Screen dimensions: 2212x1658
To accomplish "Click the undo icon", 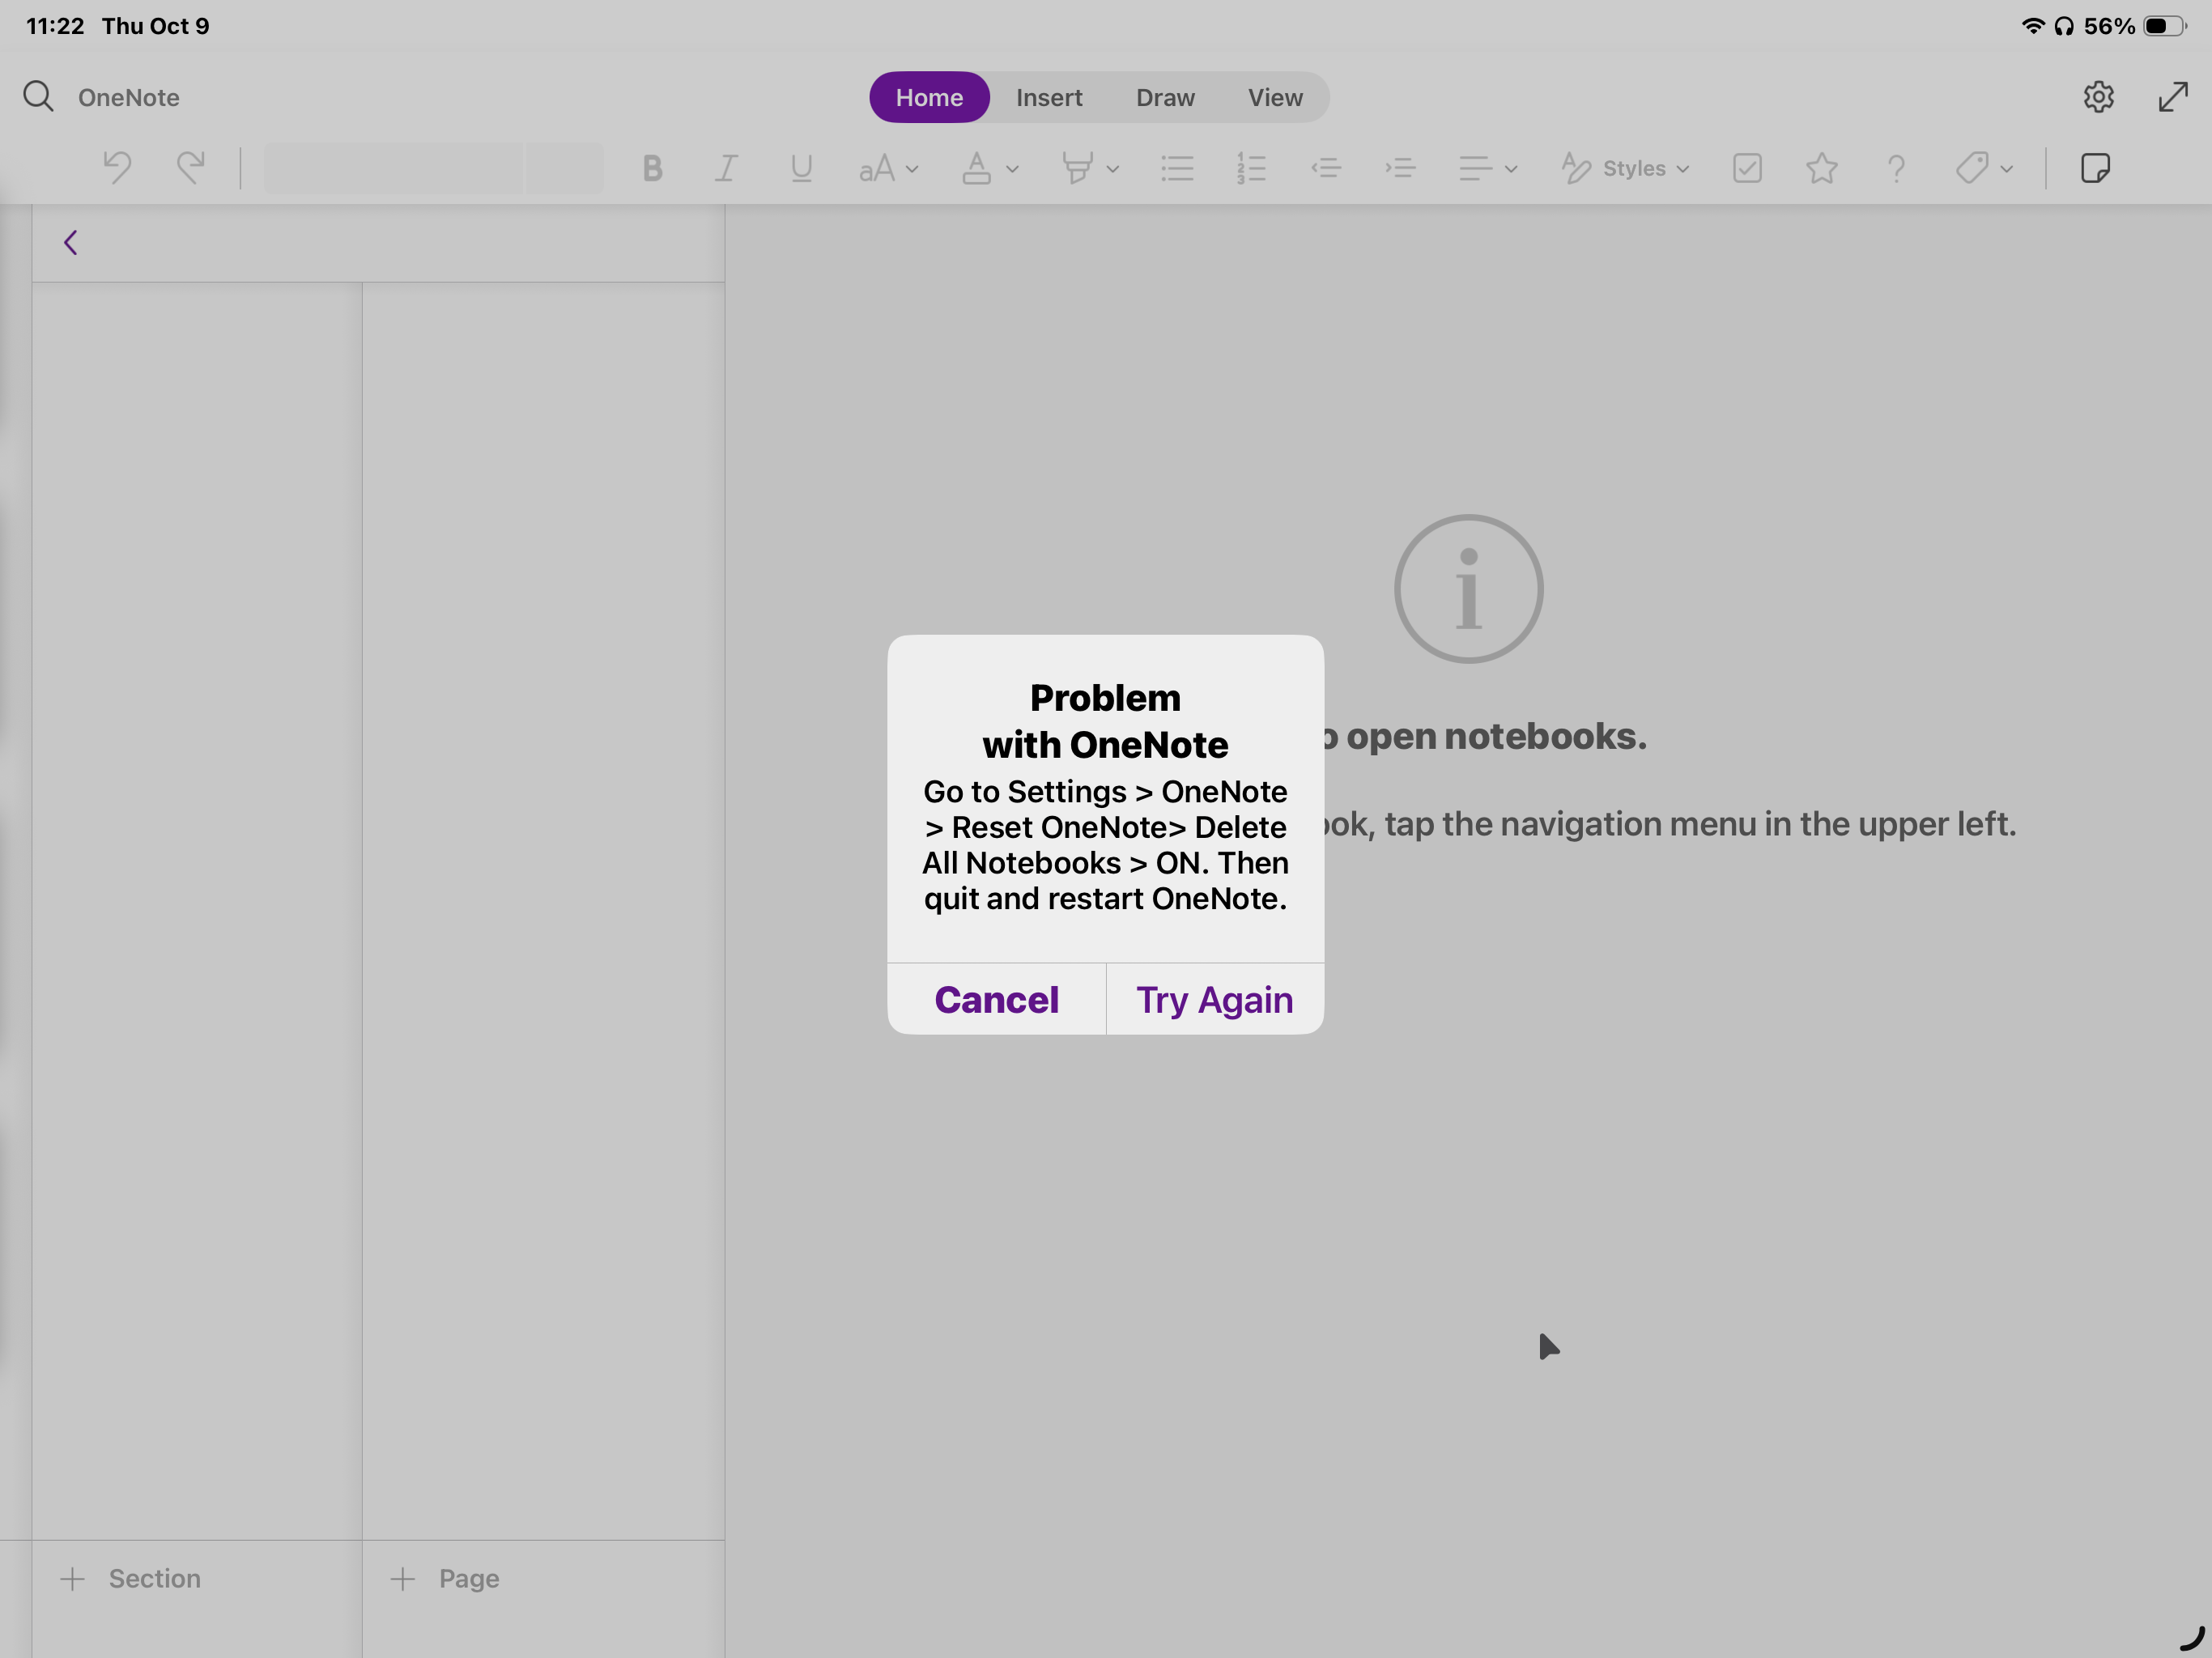I will 117,167.
